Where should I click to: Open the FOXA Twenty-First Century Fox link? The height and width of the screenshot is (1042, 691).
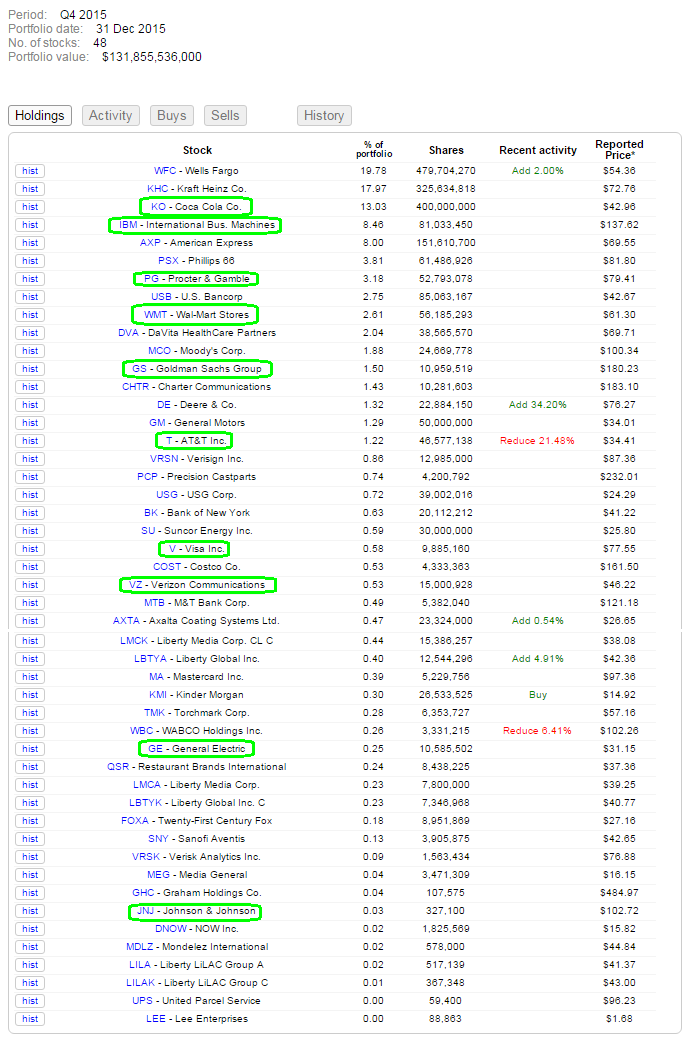coord(135,821)
